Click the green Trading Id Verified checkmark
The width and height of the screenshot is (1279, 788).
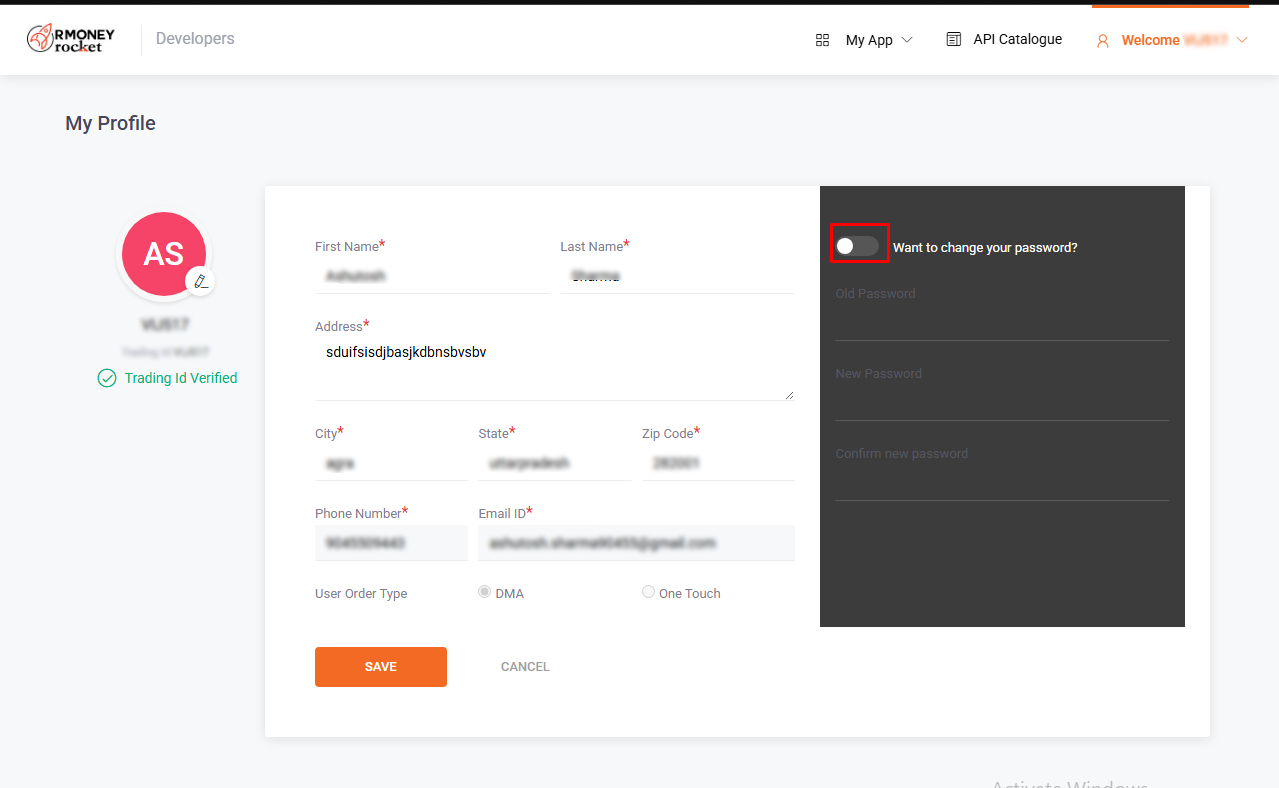coord(107,378)
